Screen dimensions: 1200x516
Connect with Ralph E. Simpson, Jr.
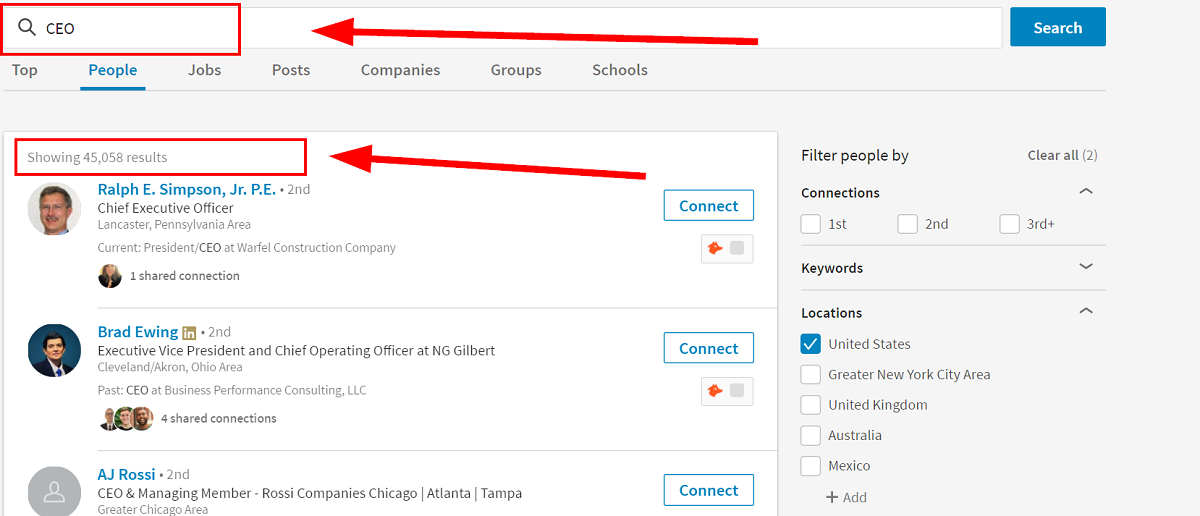click(x=708, y=206)
